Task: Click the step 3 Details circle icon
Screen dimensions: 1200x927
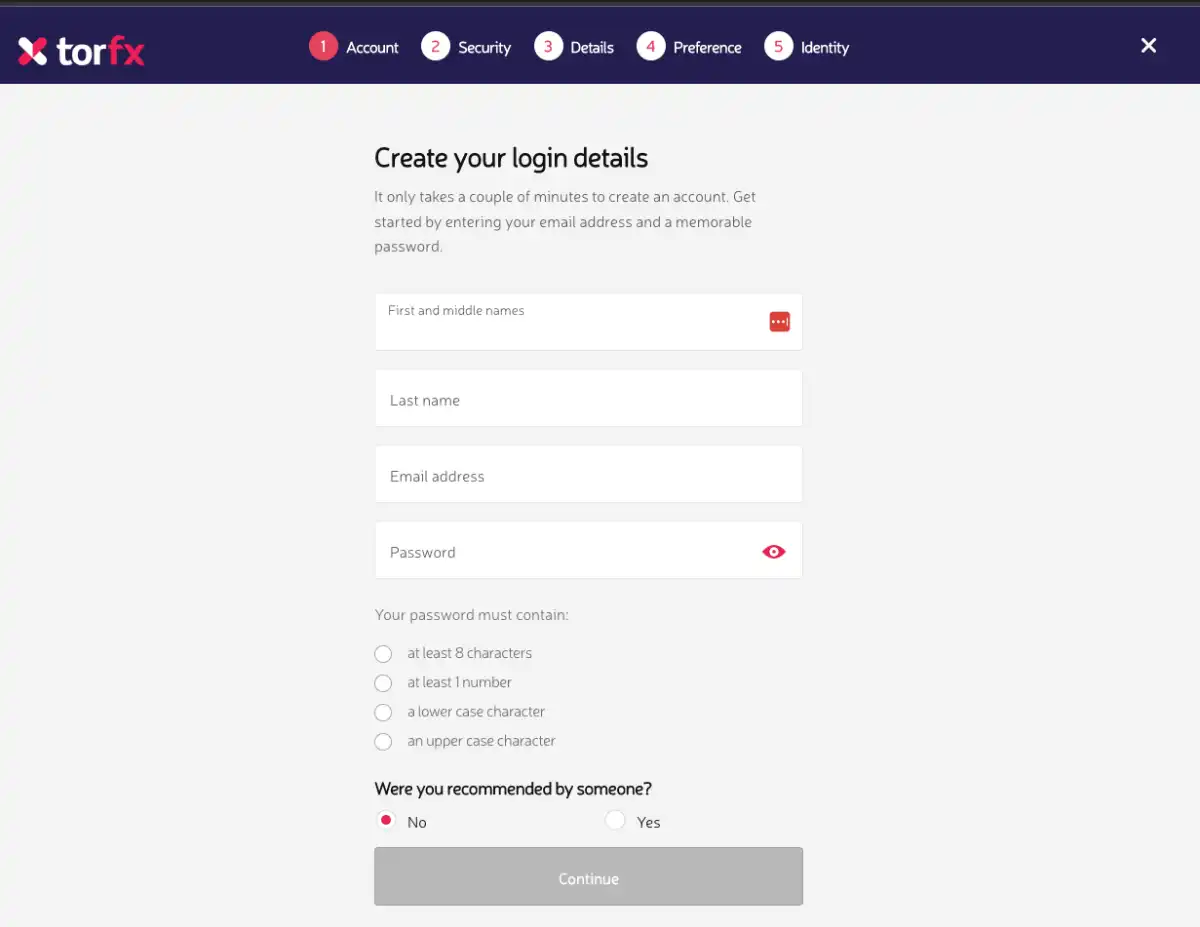Action: click(548, 46)
